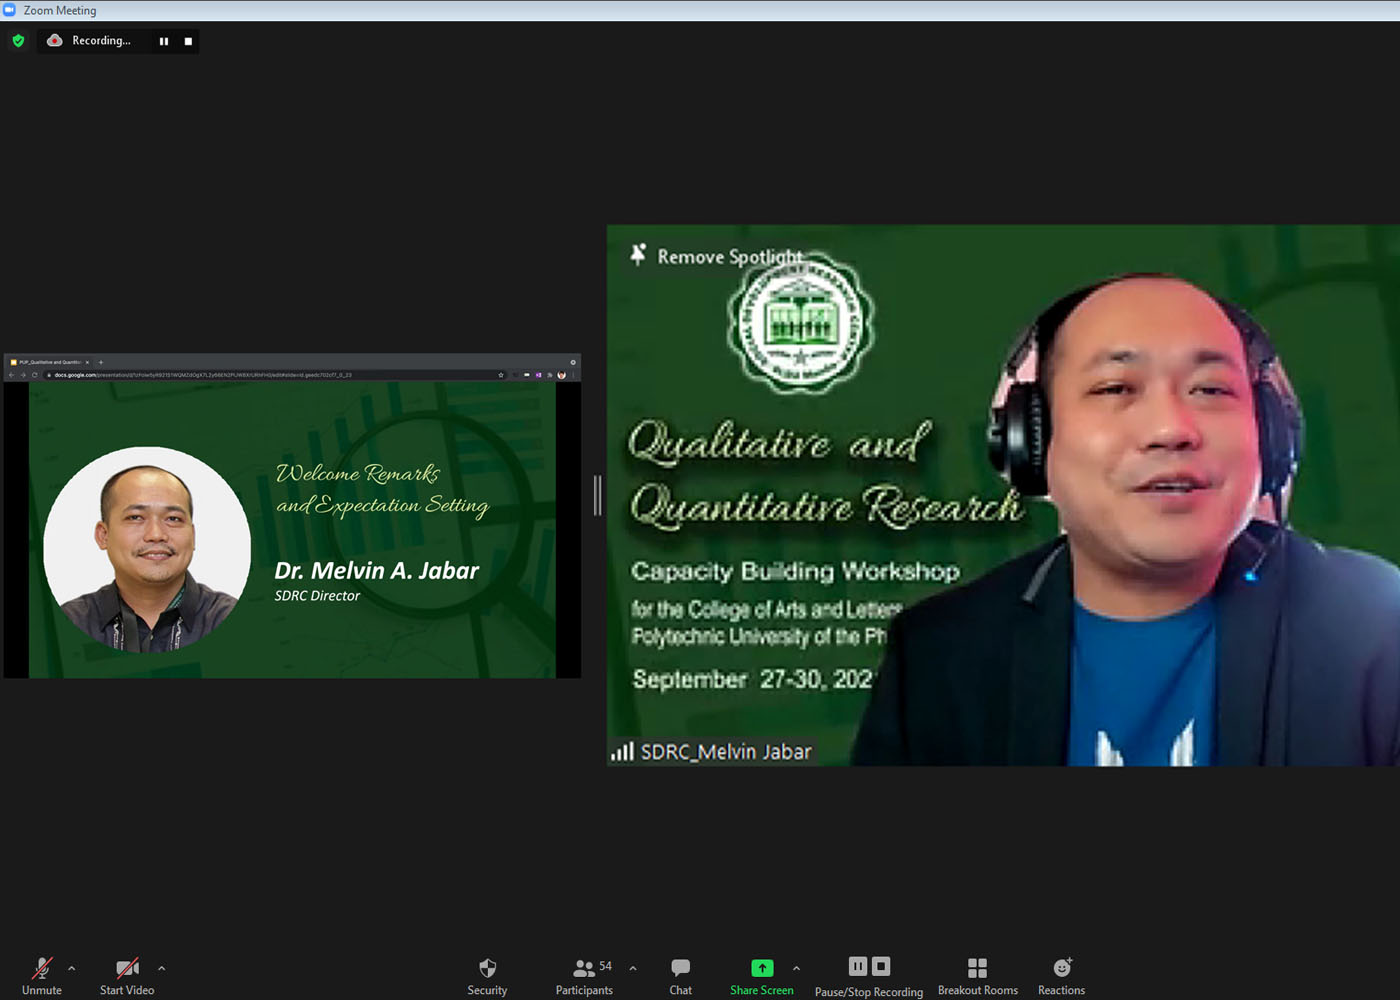Screen dimensions: 1400x1000
Task: Pause recording in the bottom toolbar
Action: point(858,966)
